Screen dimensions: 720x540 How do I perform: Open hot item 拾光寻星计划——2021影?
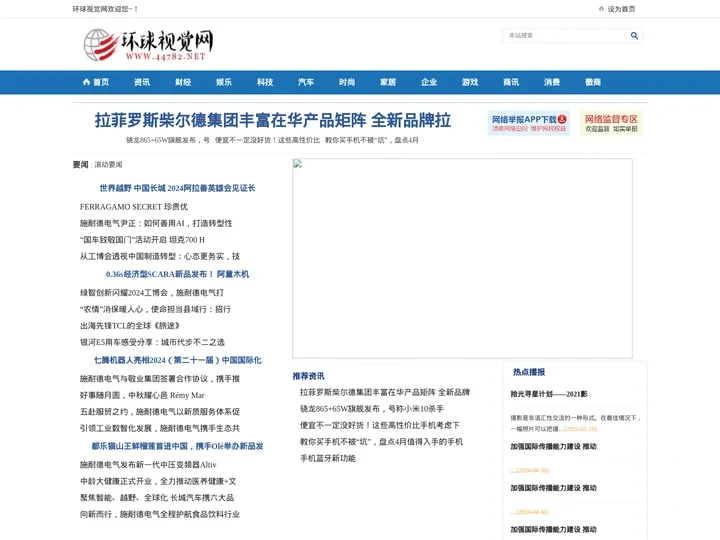tap(549, 394)
